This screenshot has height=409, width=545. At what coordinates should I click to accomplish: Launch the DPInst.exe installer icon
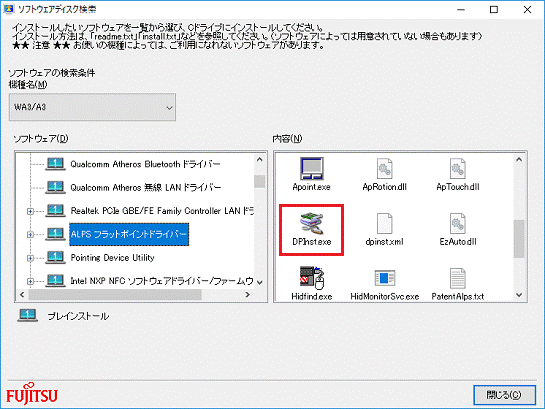[312, 223]
